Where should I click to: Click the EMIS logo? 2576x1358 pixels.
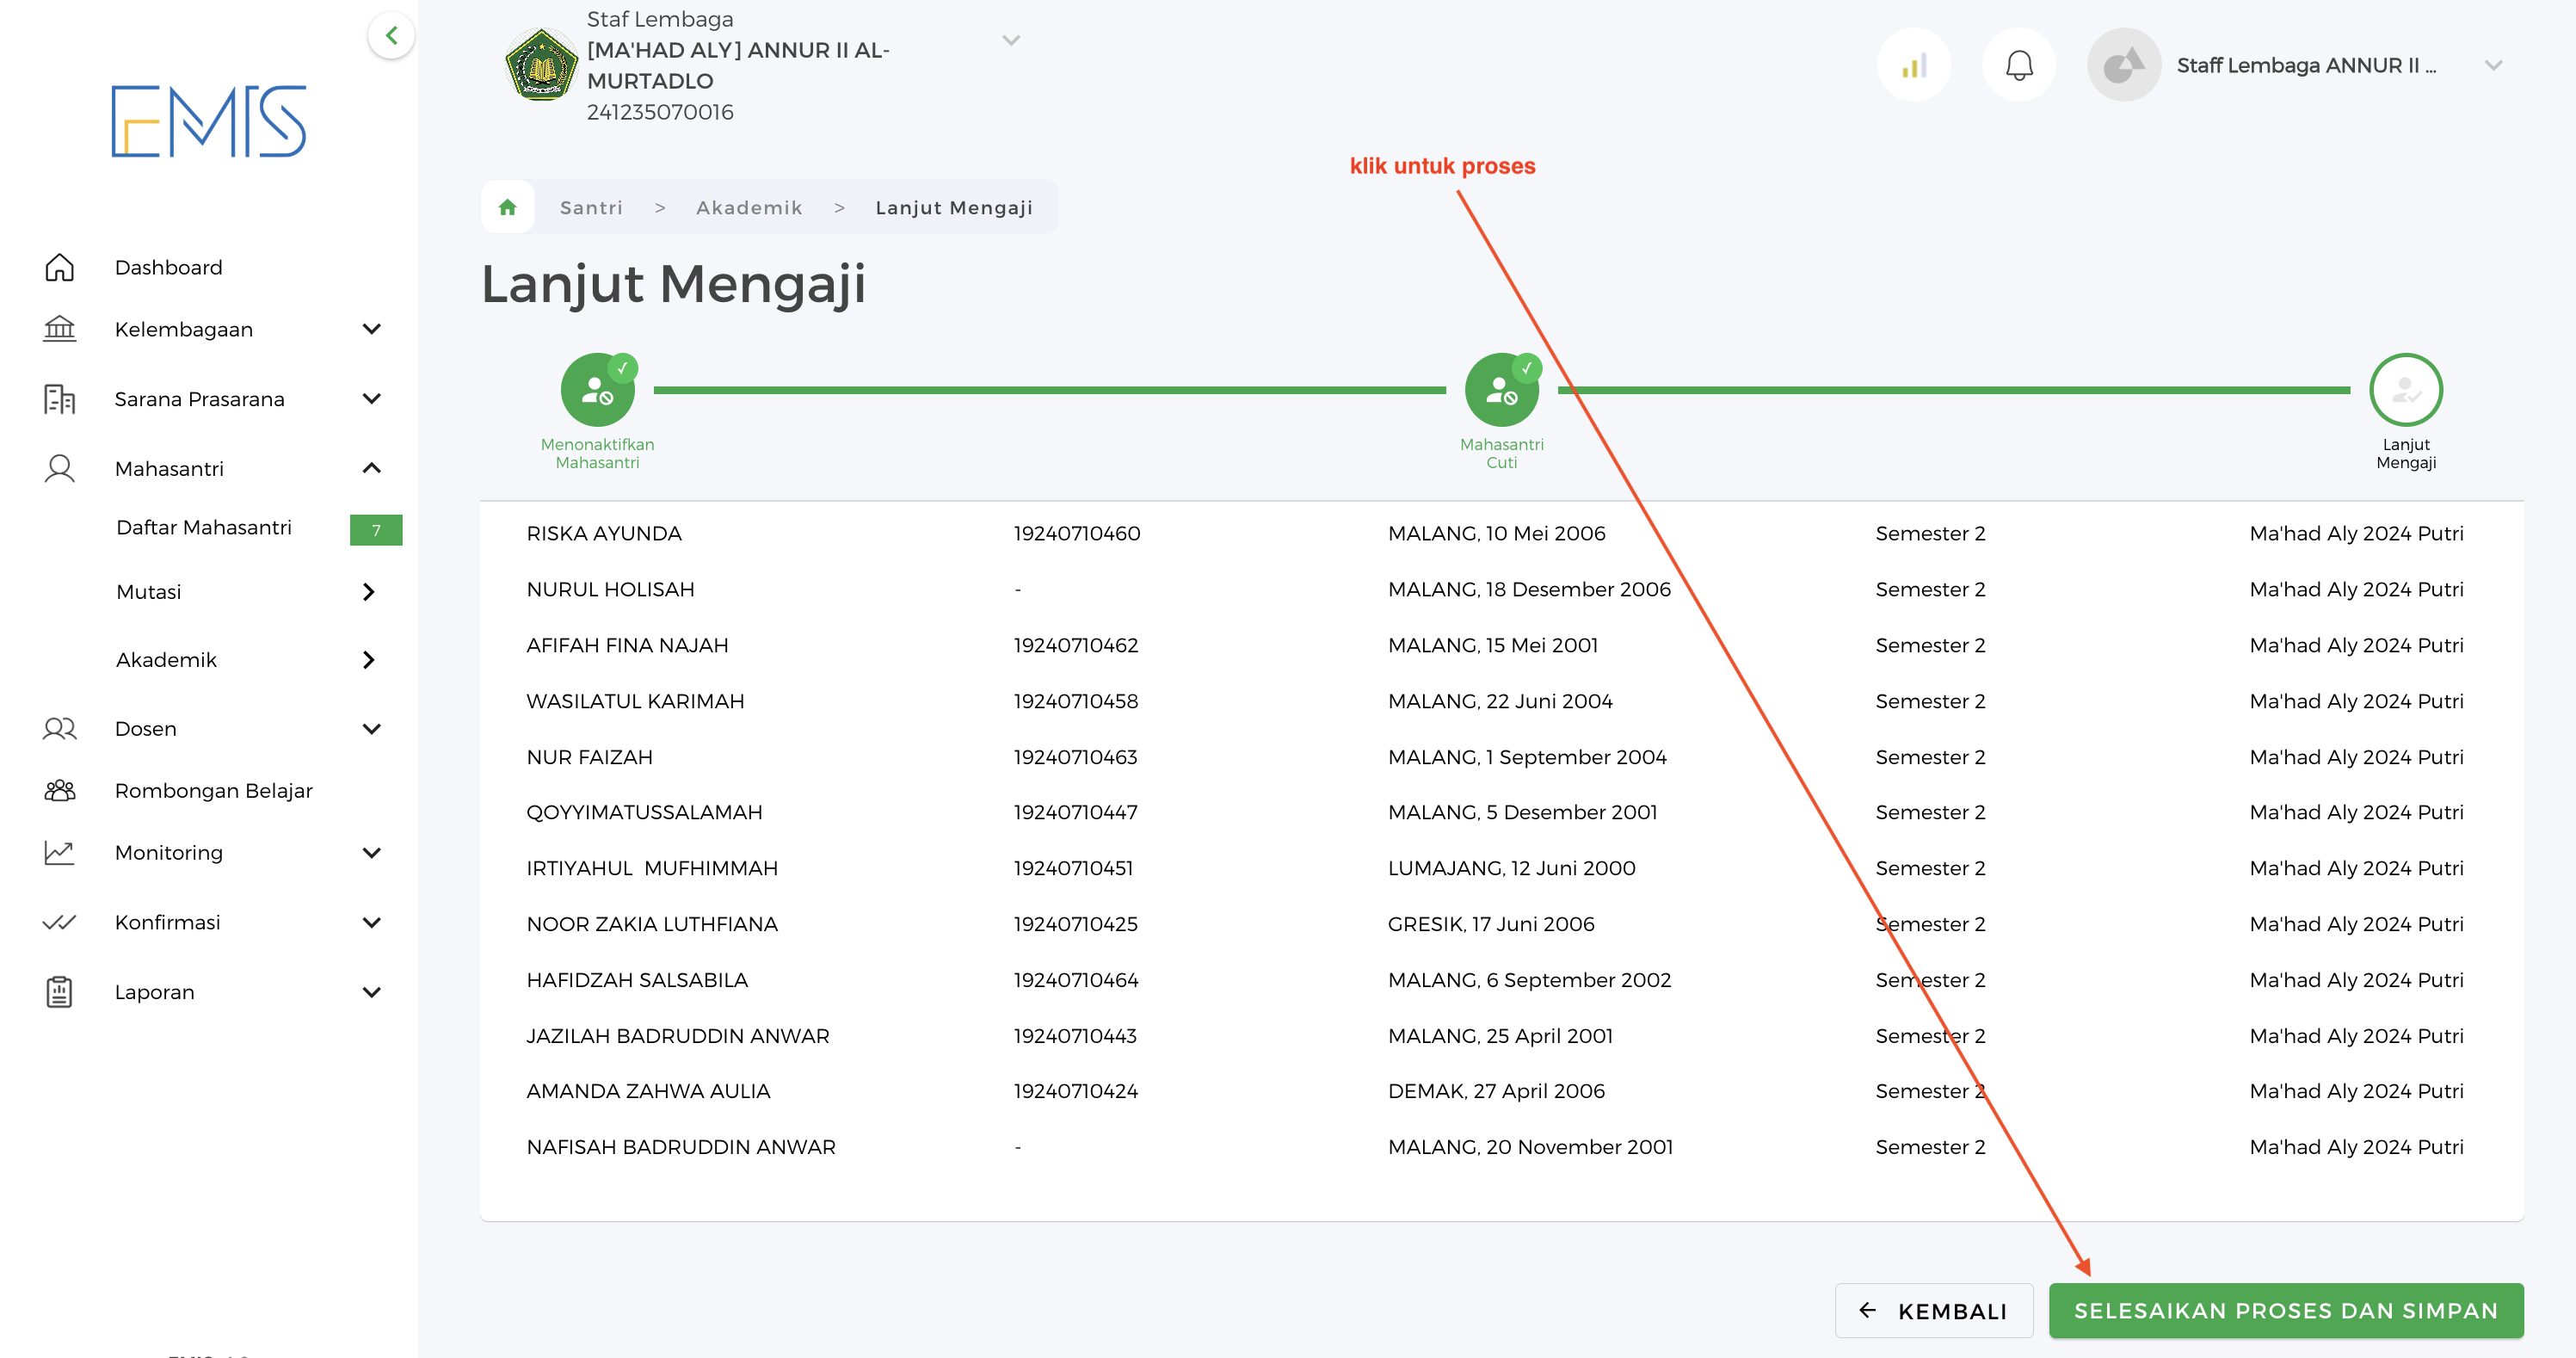pyautogui.click(x=208, y=121)
